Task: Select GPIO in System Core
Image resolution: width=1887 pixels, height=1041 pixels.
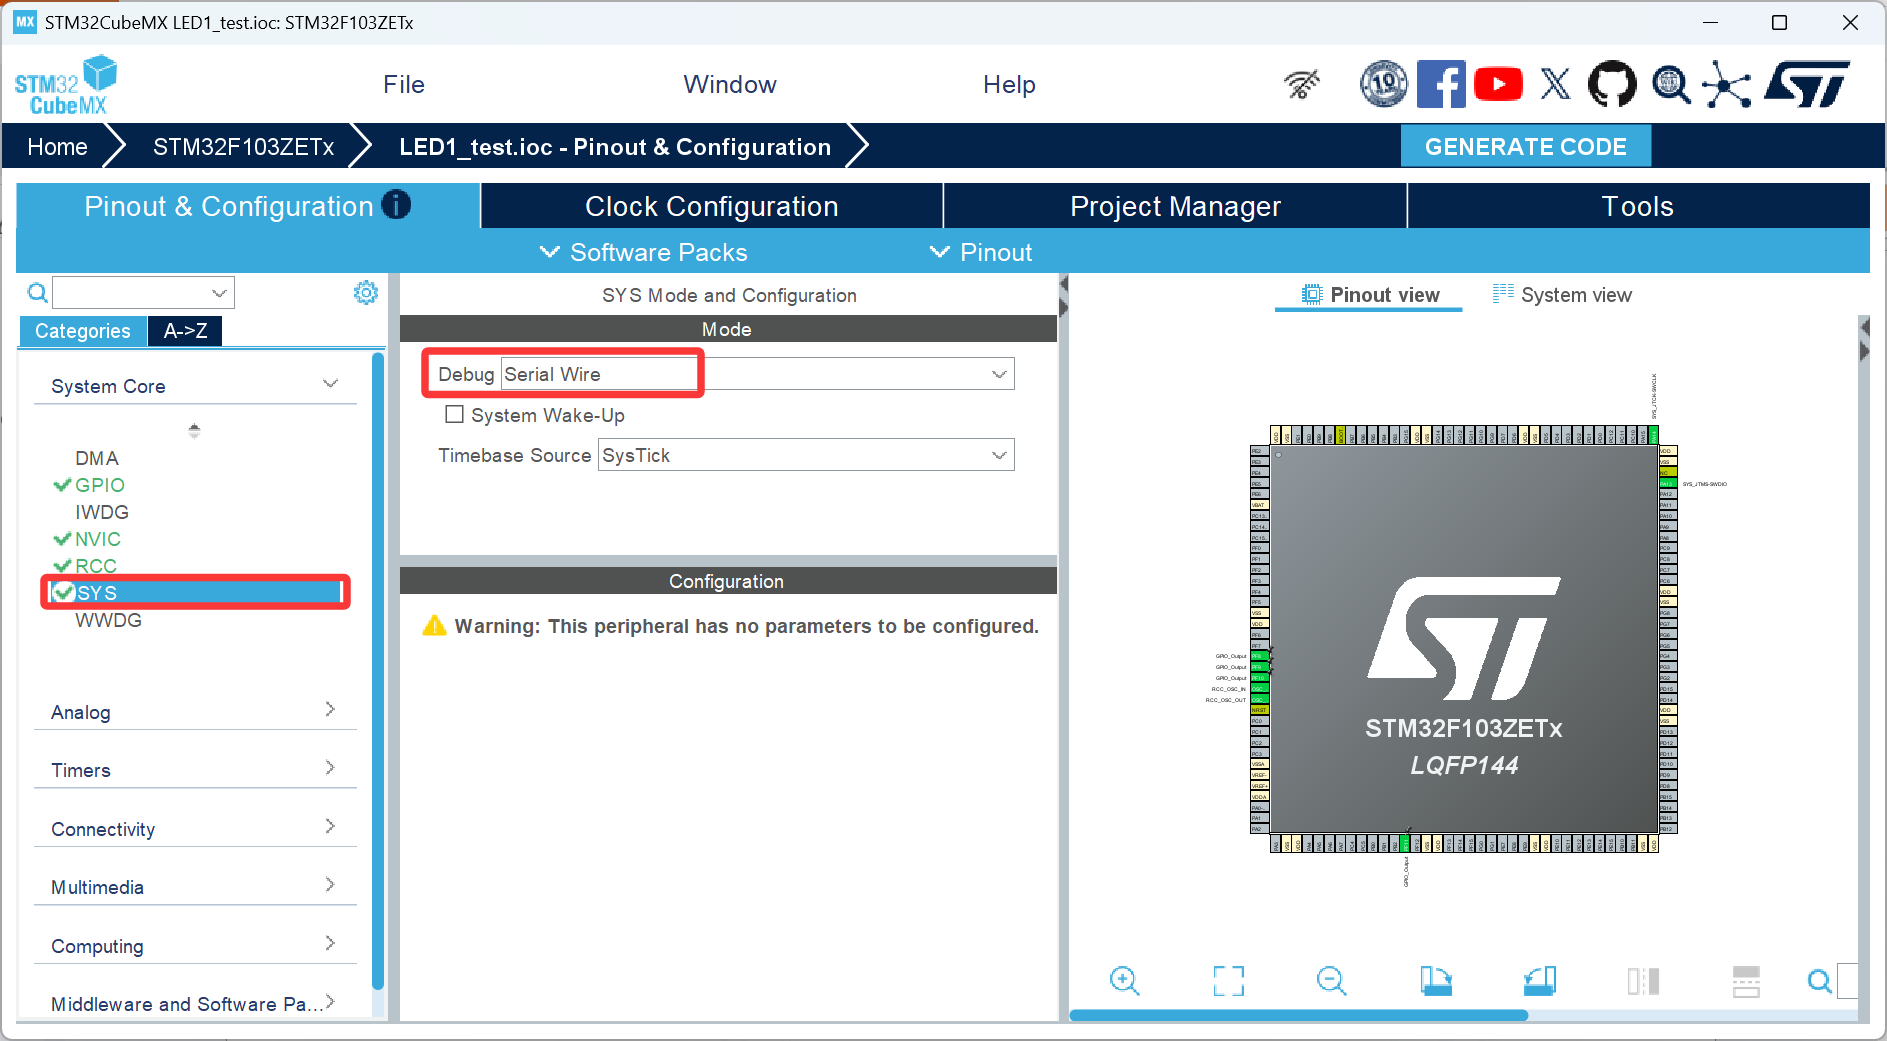Action: (100, 485)
